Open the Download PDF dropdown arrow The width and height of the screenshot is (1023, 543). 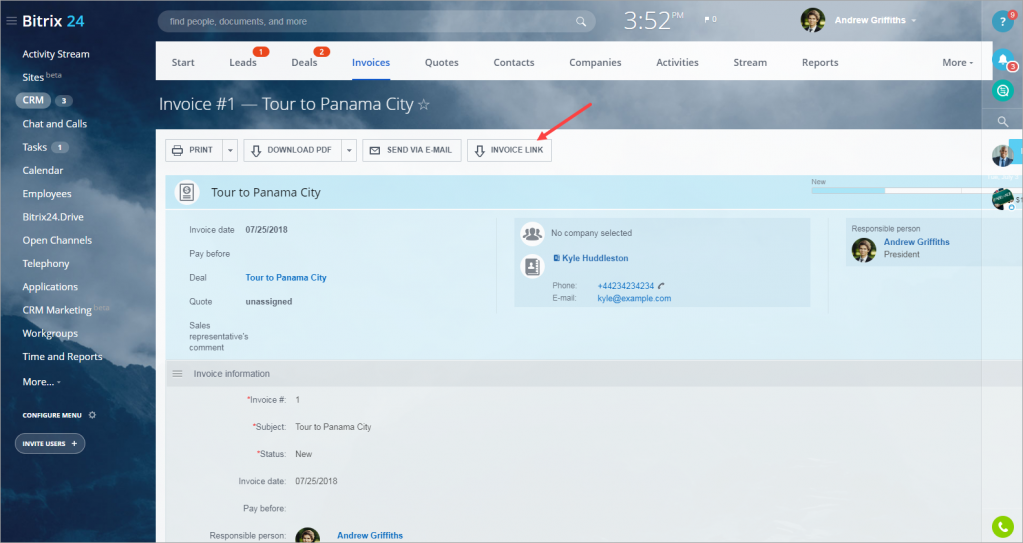[349, 150]
